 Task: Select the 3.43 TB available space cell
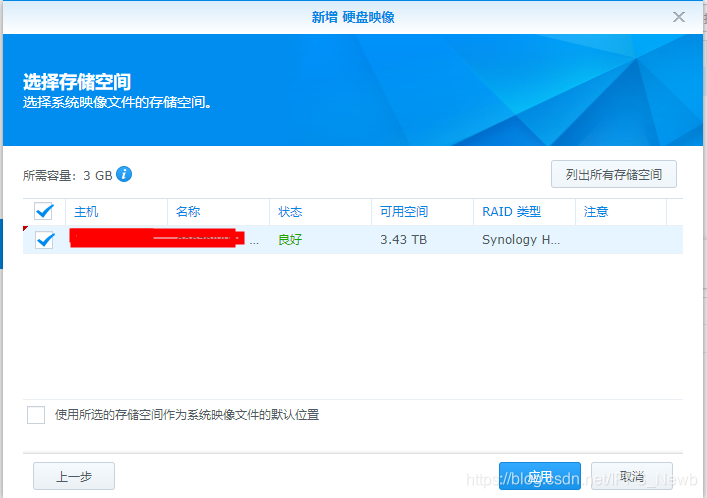(403, 240)
